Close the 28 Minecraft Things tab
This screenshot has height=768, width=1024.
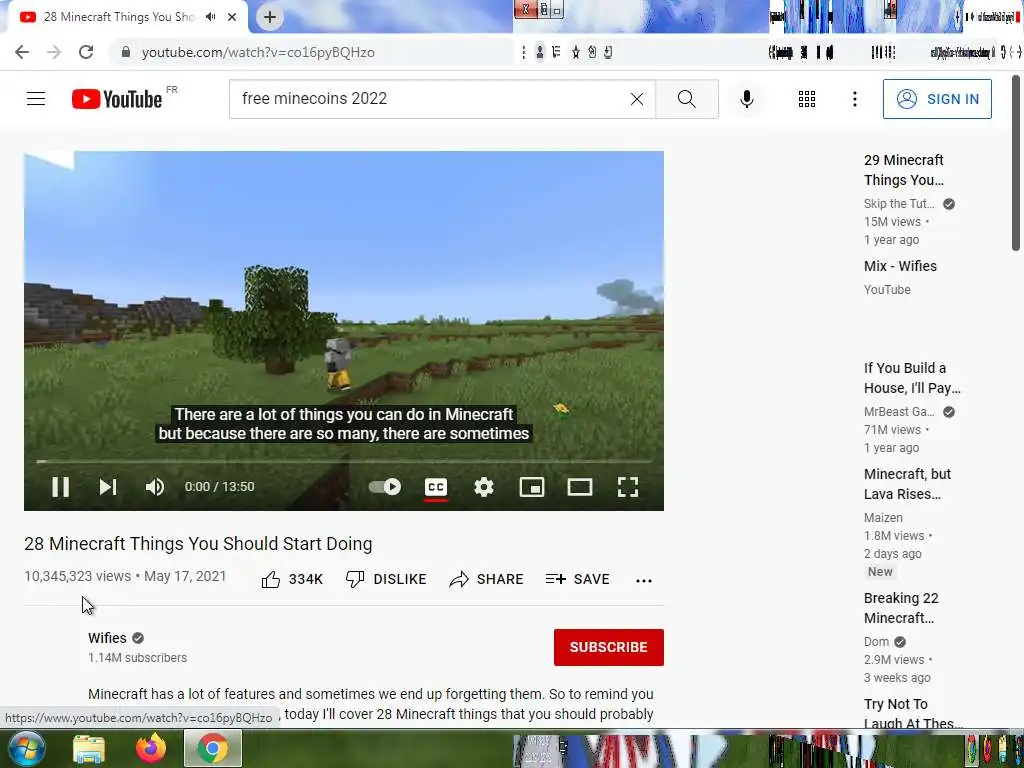click(x=232, y=17)
